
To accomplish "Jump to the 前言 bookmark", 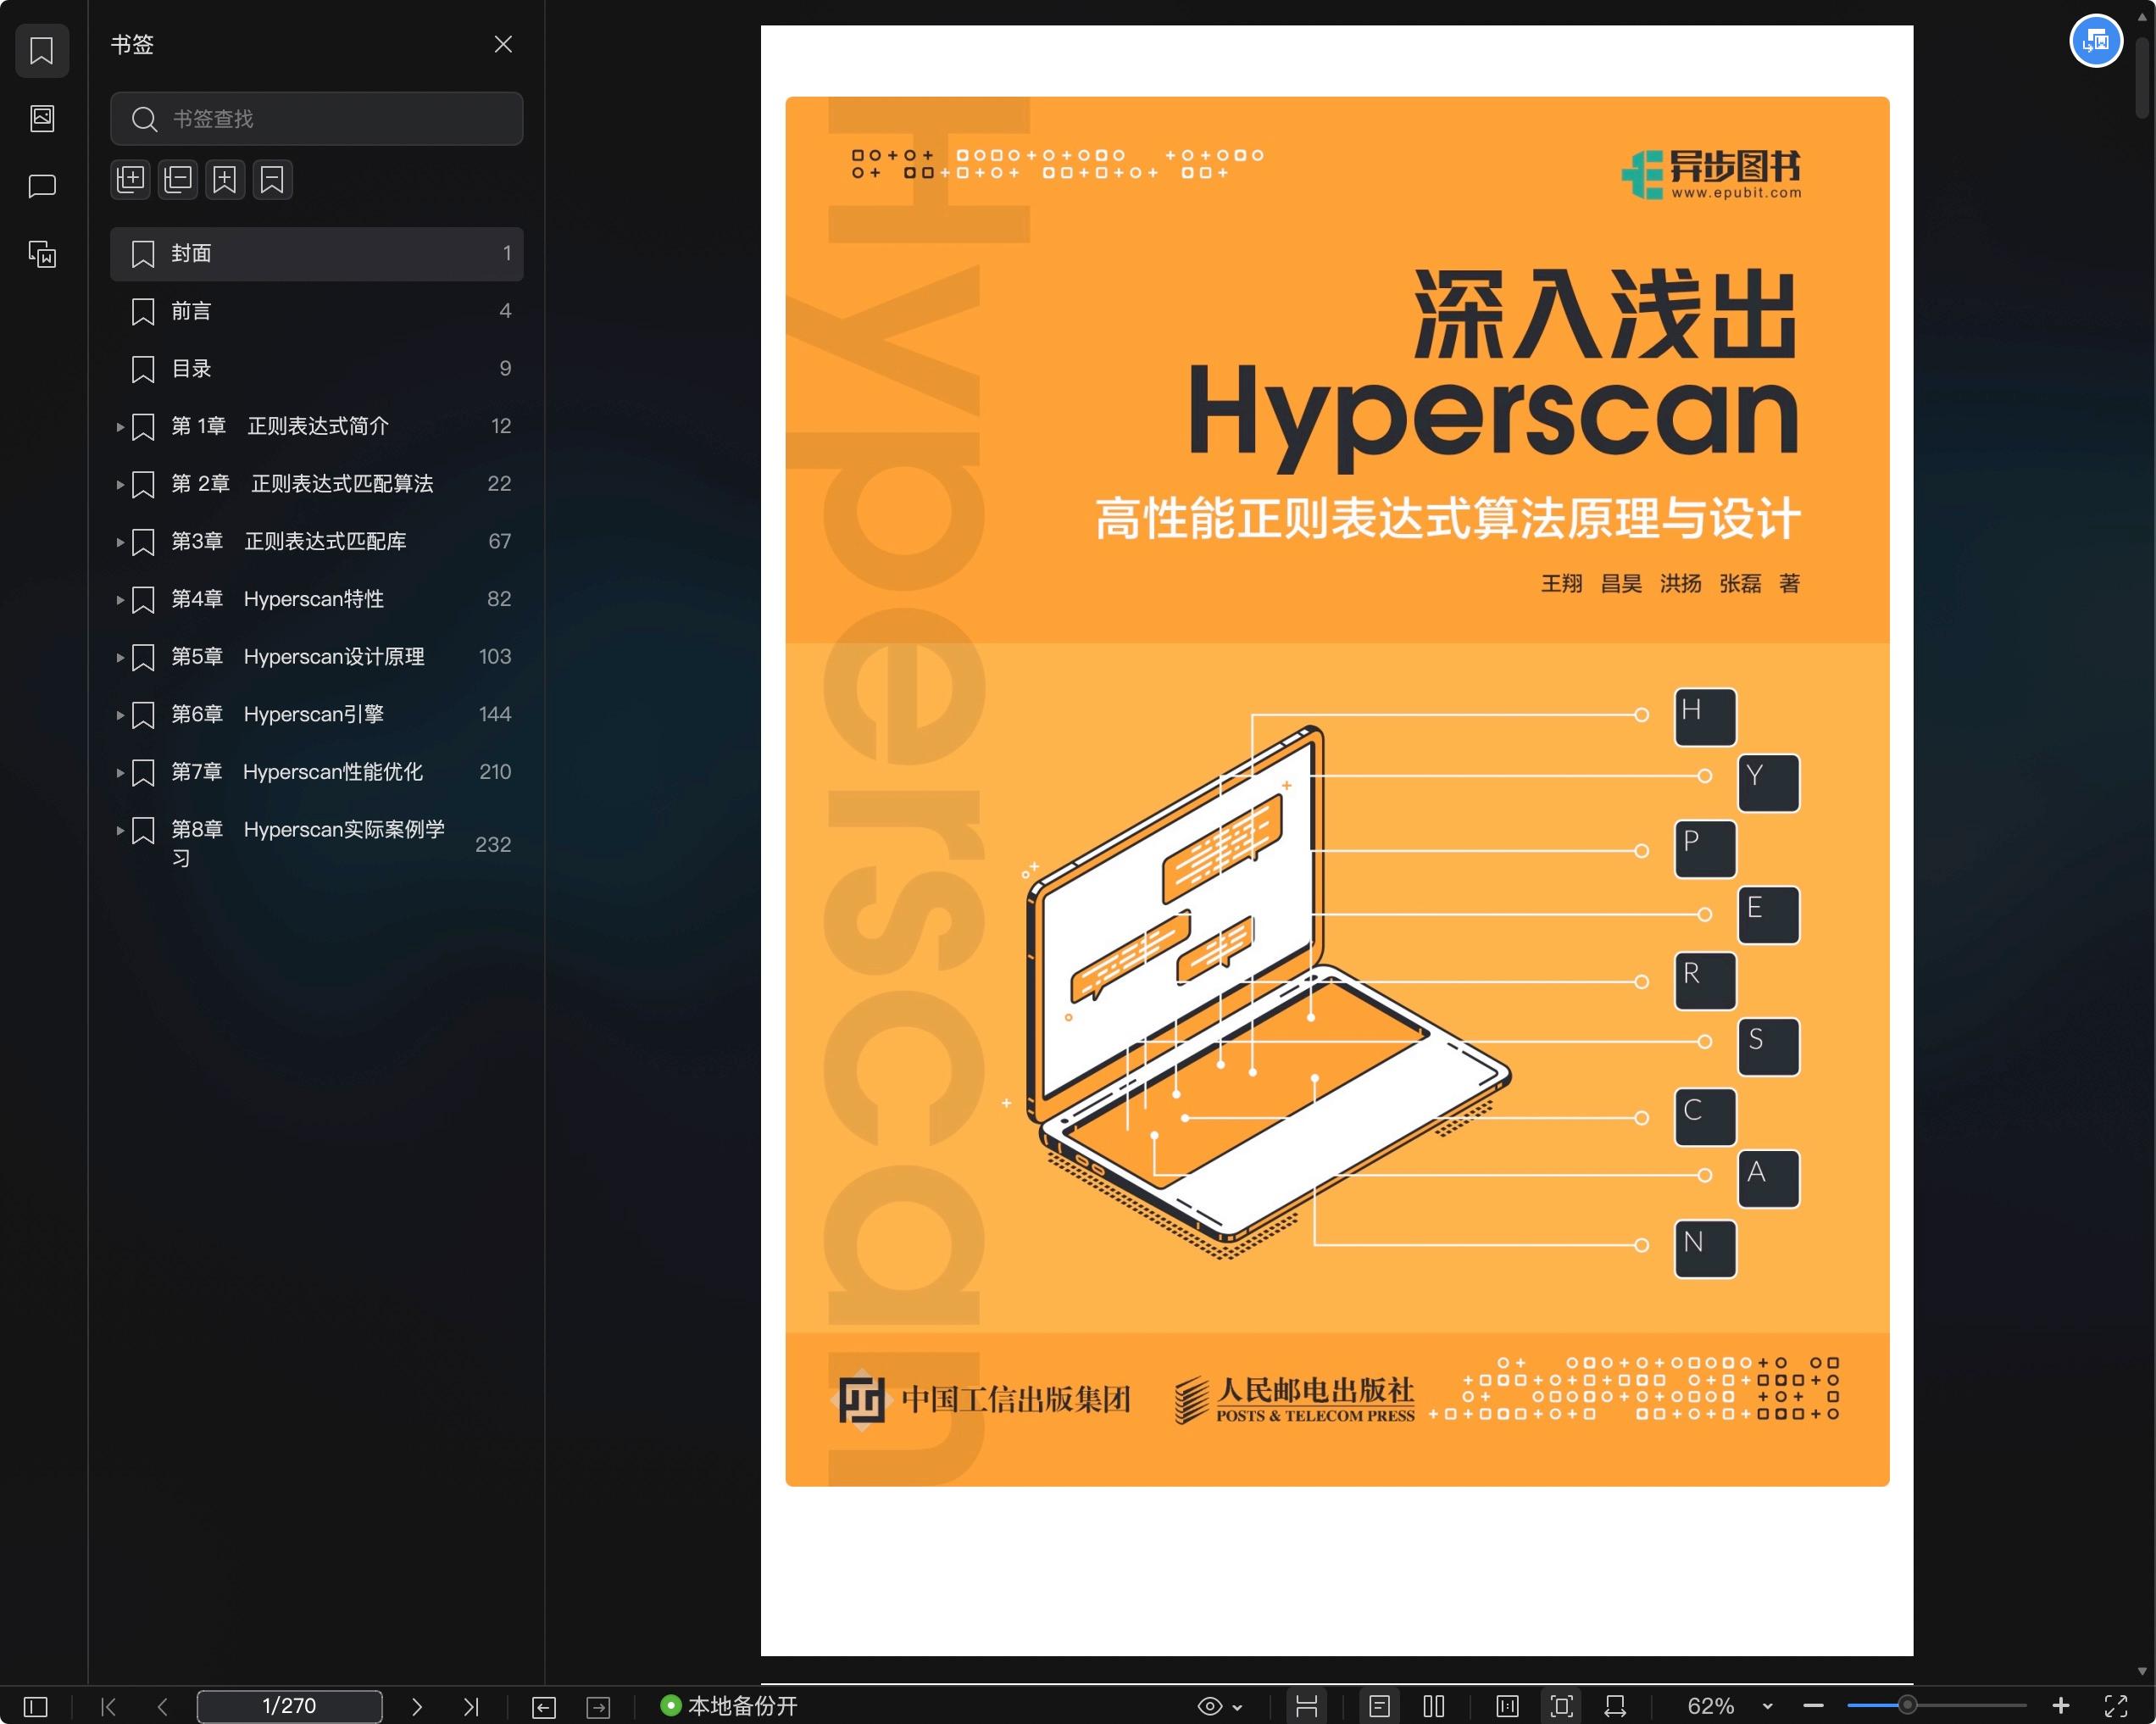I will 316,311.
